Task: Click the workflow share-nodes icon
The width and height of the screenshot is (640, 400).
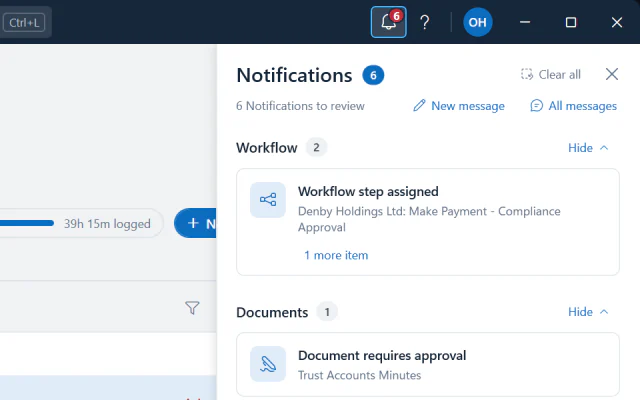Action: [x=268, y=200]
